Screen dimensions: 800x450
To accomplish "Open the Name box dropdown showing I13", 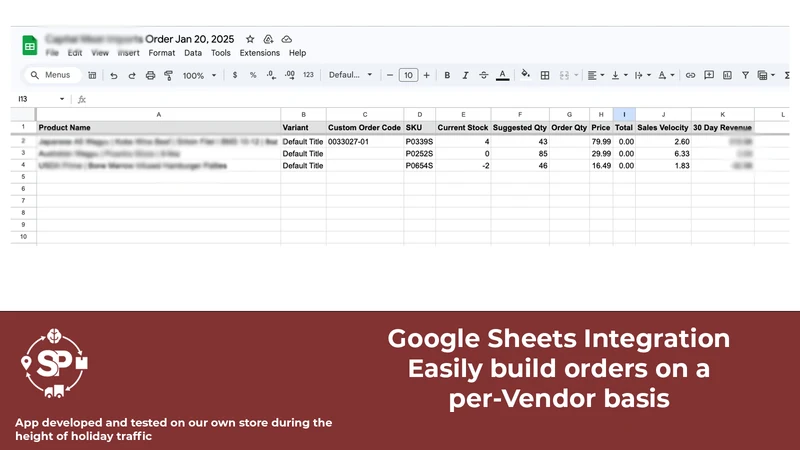I will pyautogui.click(x=62, y=99).
